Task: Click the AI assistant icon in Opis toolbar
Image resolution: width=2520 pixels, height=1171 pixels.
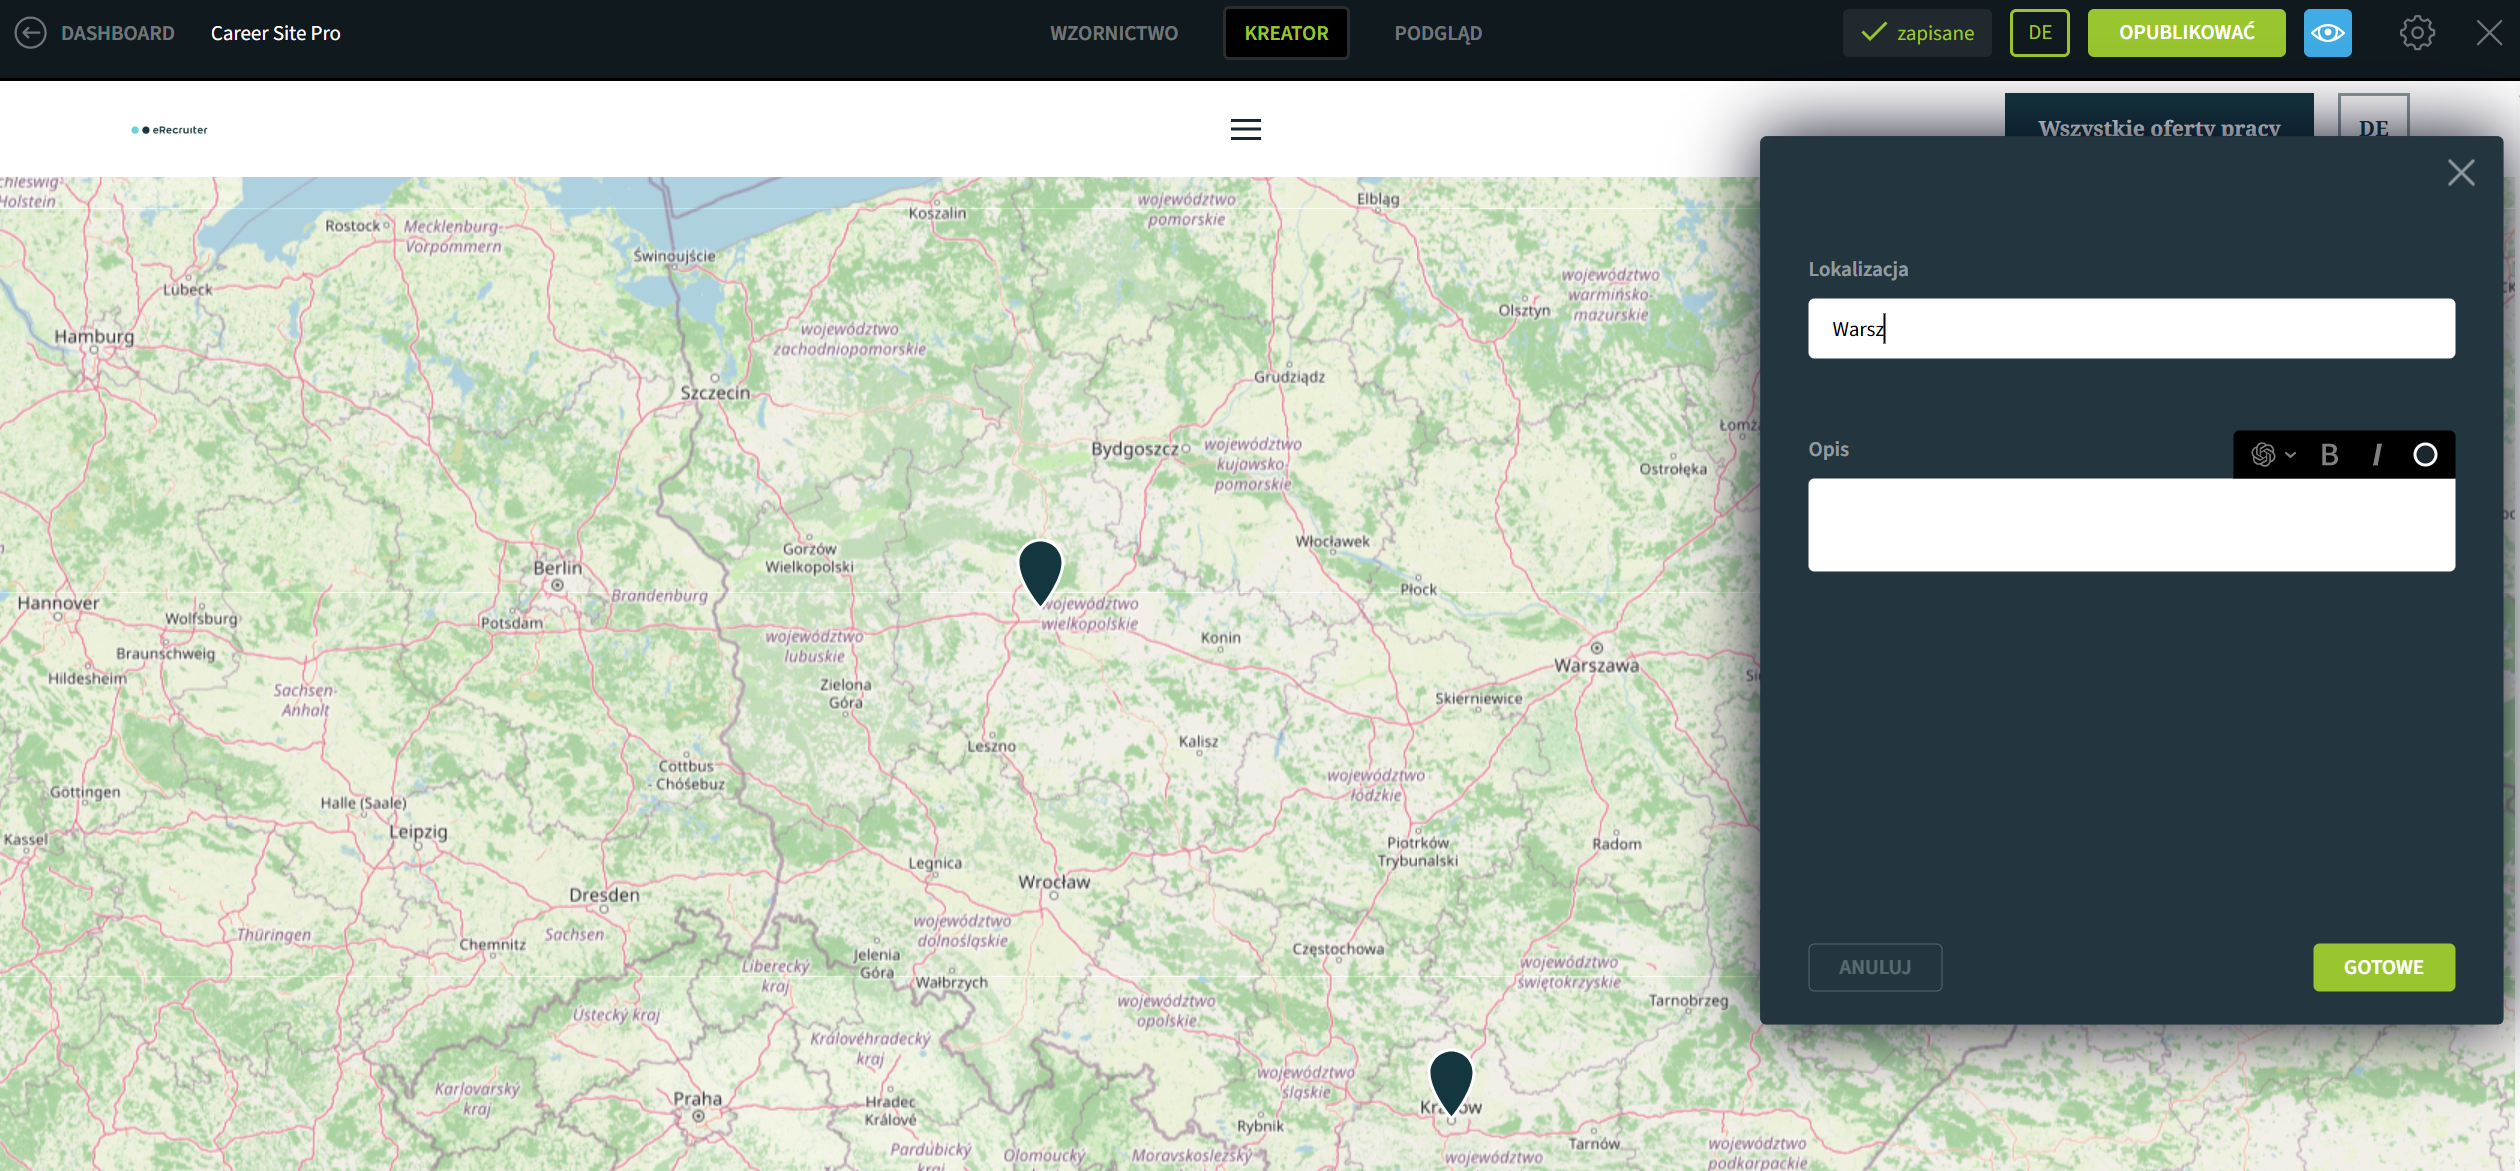Action: click(2262, 455)
